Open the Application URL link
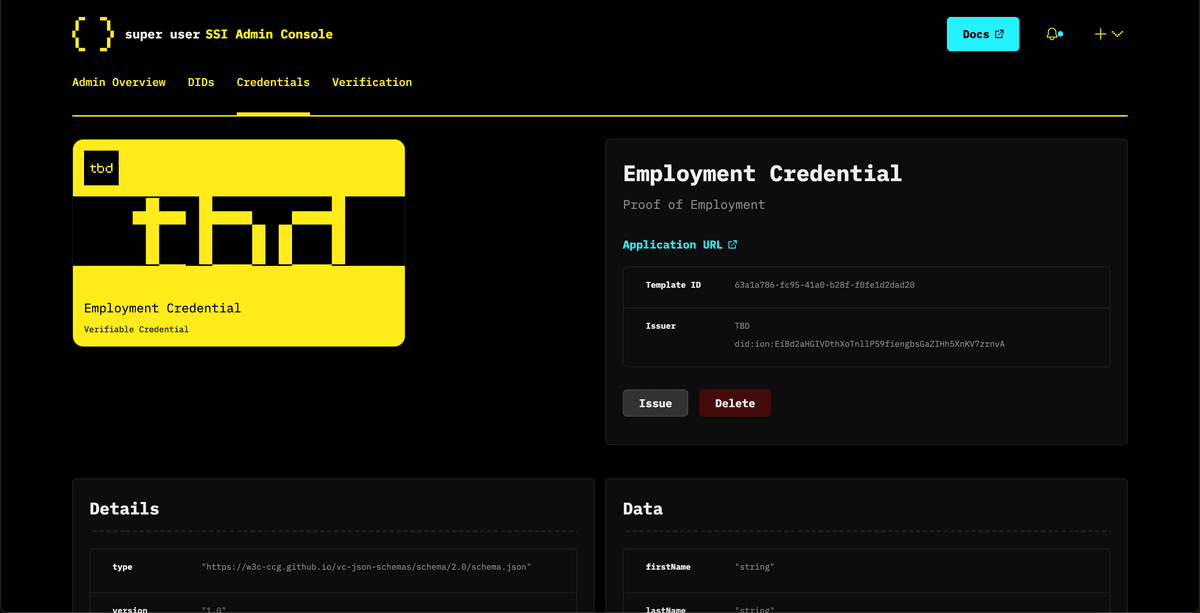The width and height of the screenshot is (1200, 613). (672, 244)
